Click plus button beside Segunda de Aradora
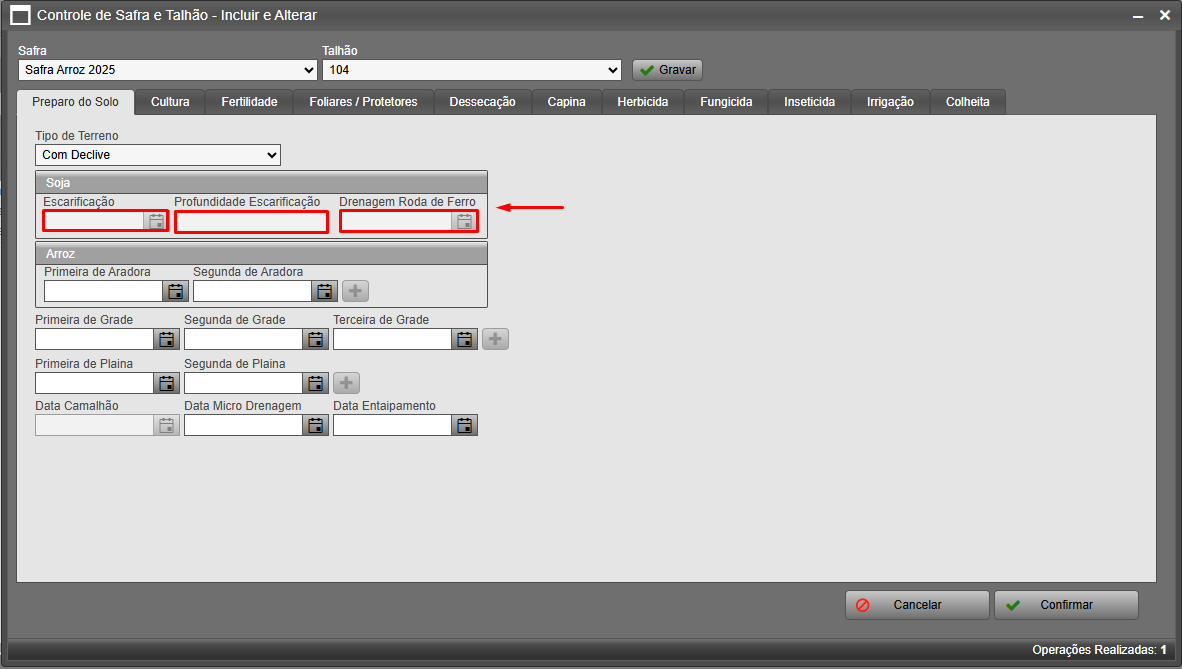 (x=355, y=291)
